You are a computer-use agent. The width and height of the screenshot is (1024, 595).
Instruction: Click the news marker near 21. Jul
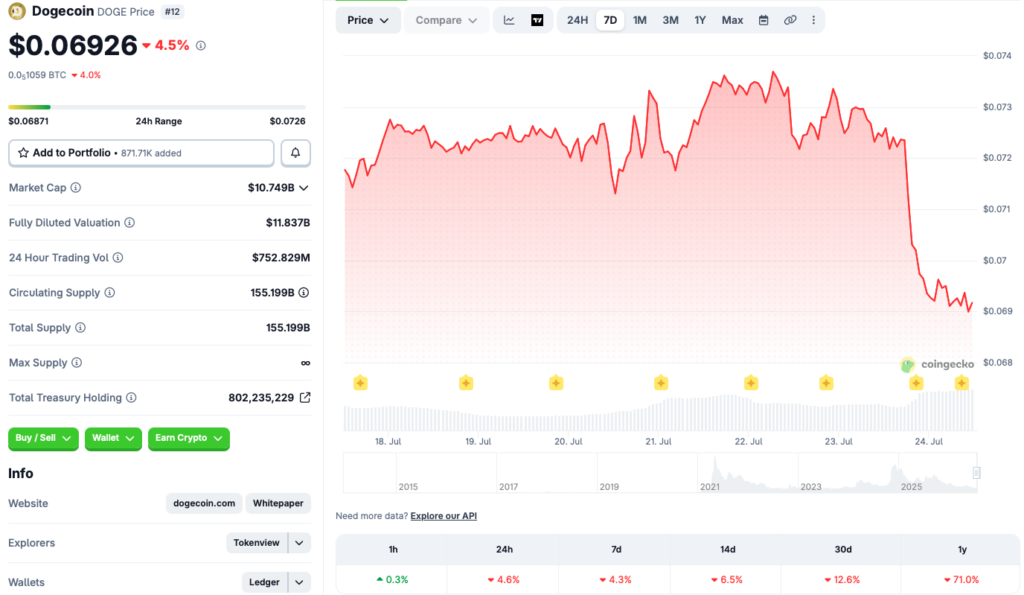(661, 383)
